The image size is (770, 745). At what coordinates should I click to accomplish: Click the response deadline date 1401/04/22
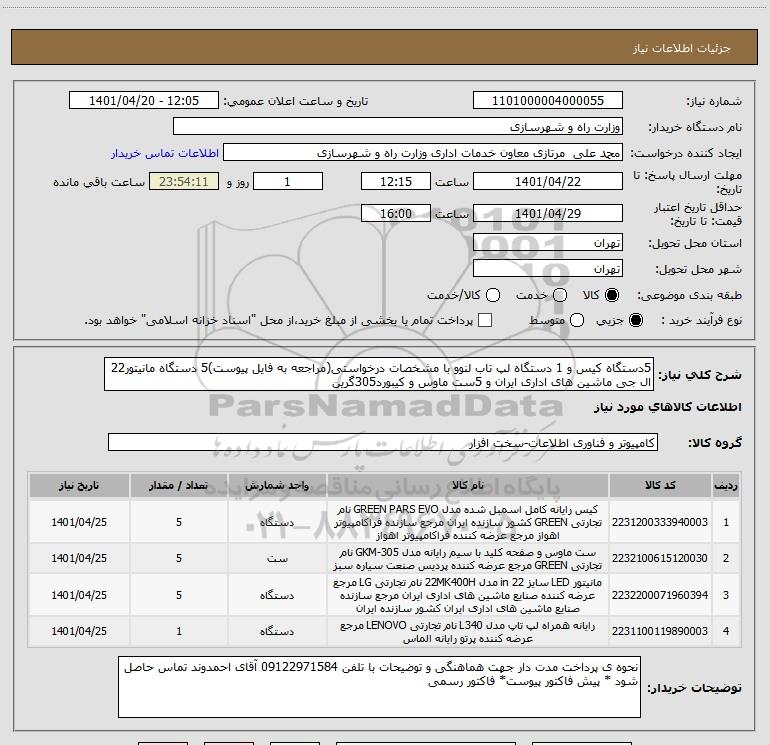point(548,181)
